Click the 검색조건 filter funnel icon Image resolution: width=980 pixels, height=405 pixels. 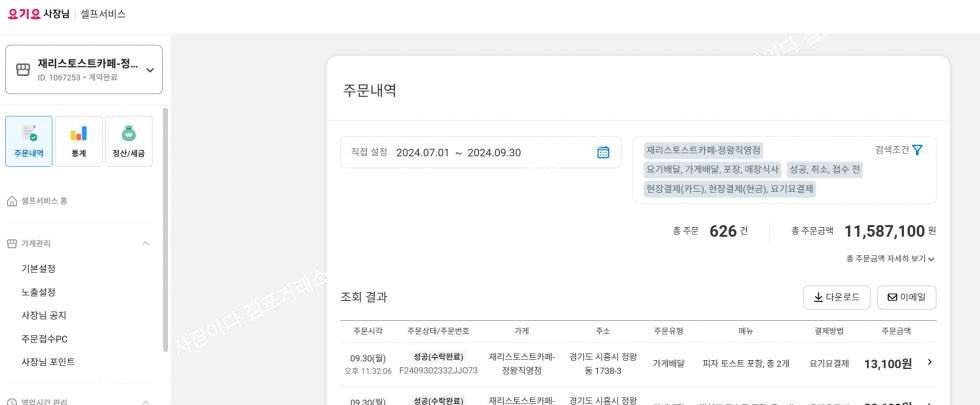(917, 150)
